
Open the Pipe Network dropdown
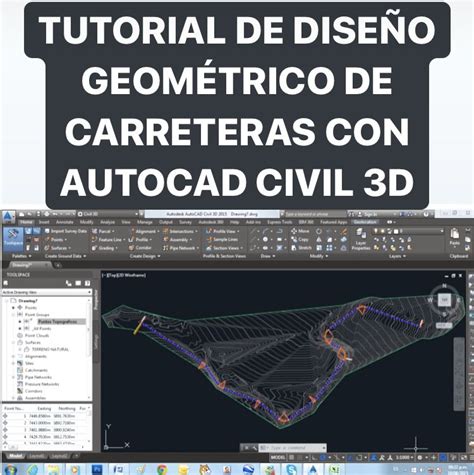[x=181, y=248]
